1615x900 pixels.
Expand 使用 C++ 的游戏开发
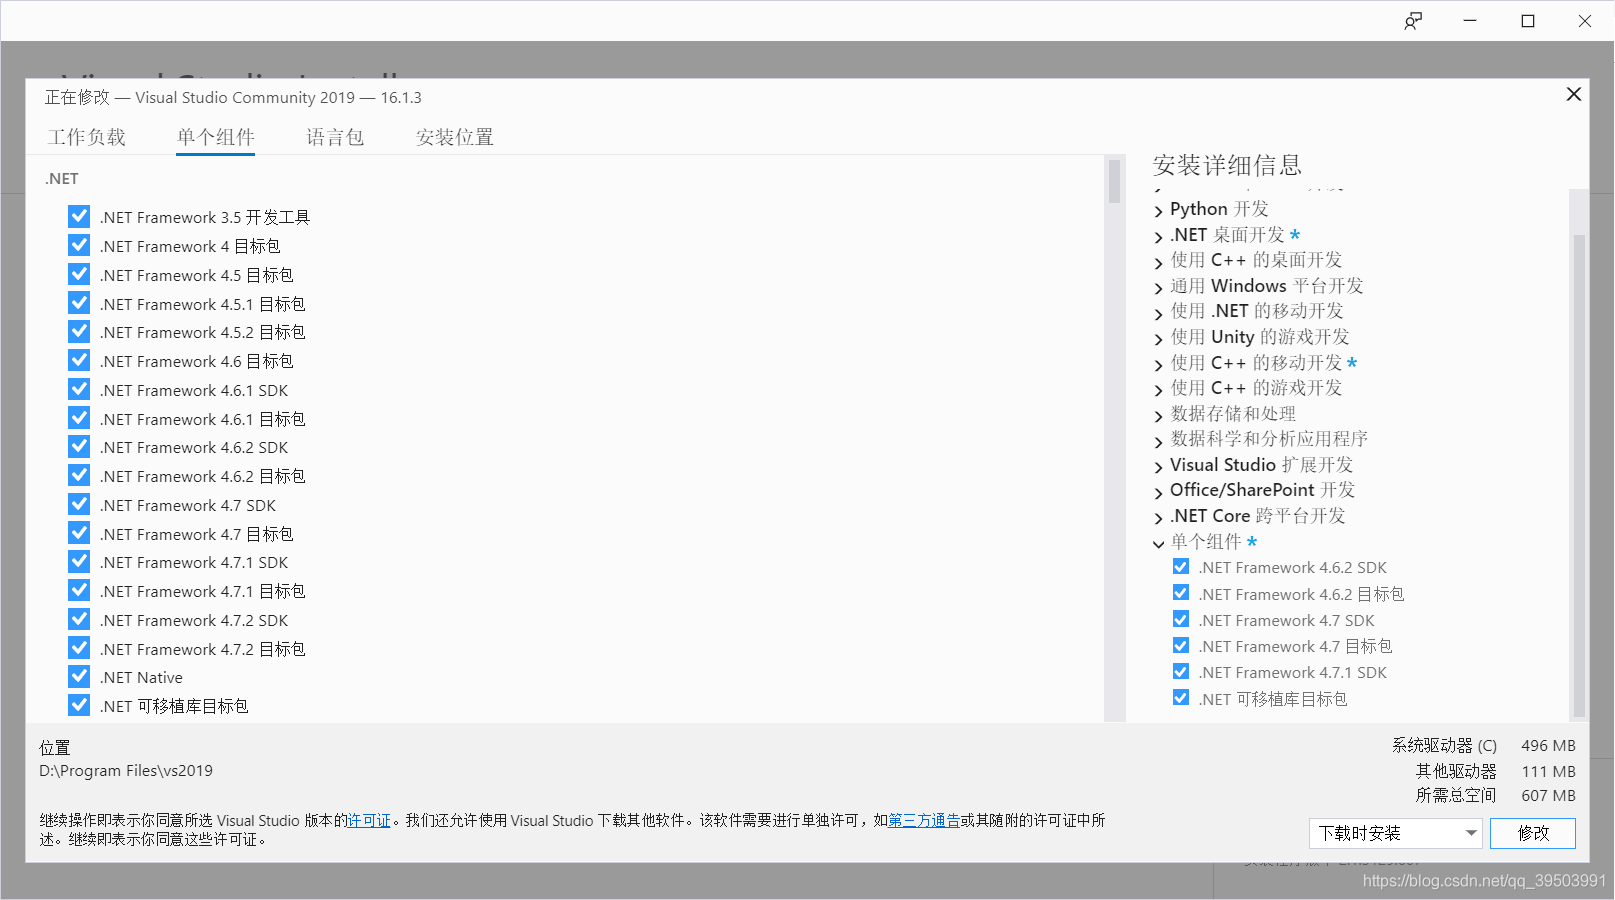[1159, 390]
